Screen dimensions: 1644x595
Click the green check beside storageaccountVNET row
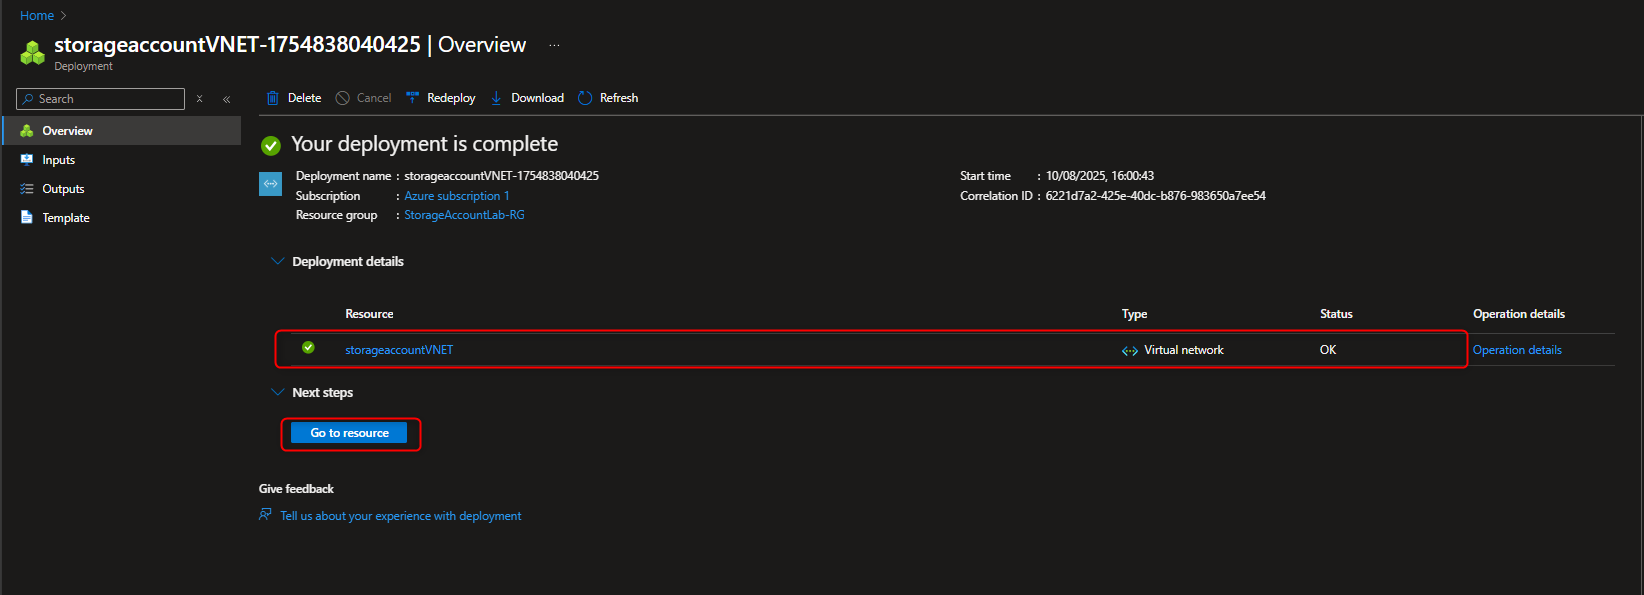308,348
